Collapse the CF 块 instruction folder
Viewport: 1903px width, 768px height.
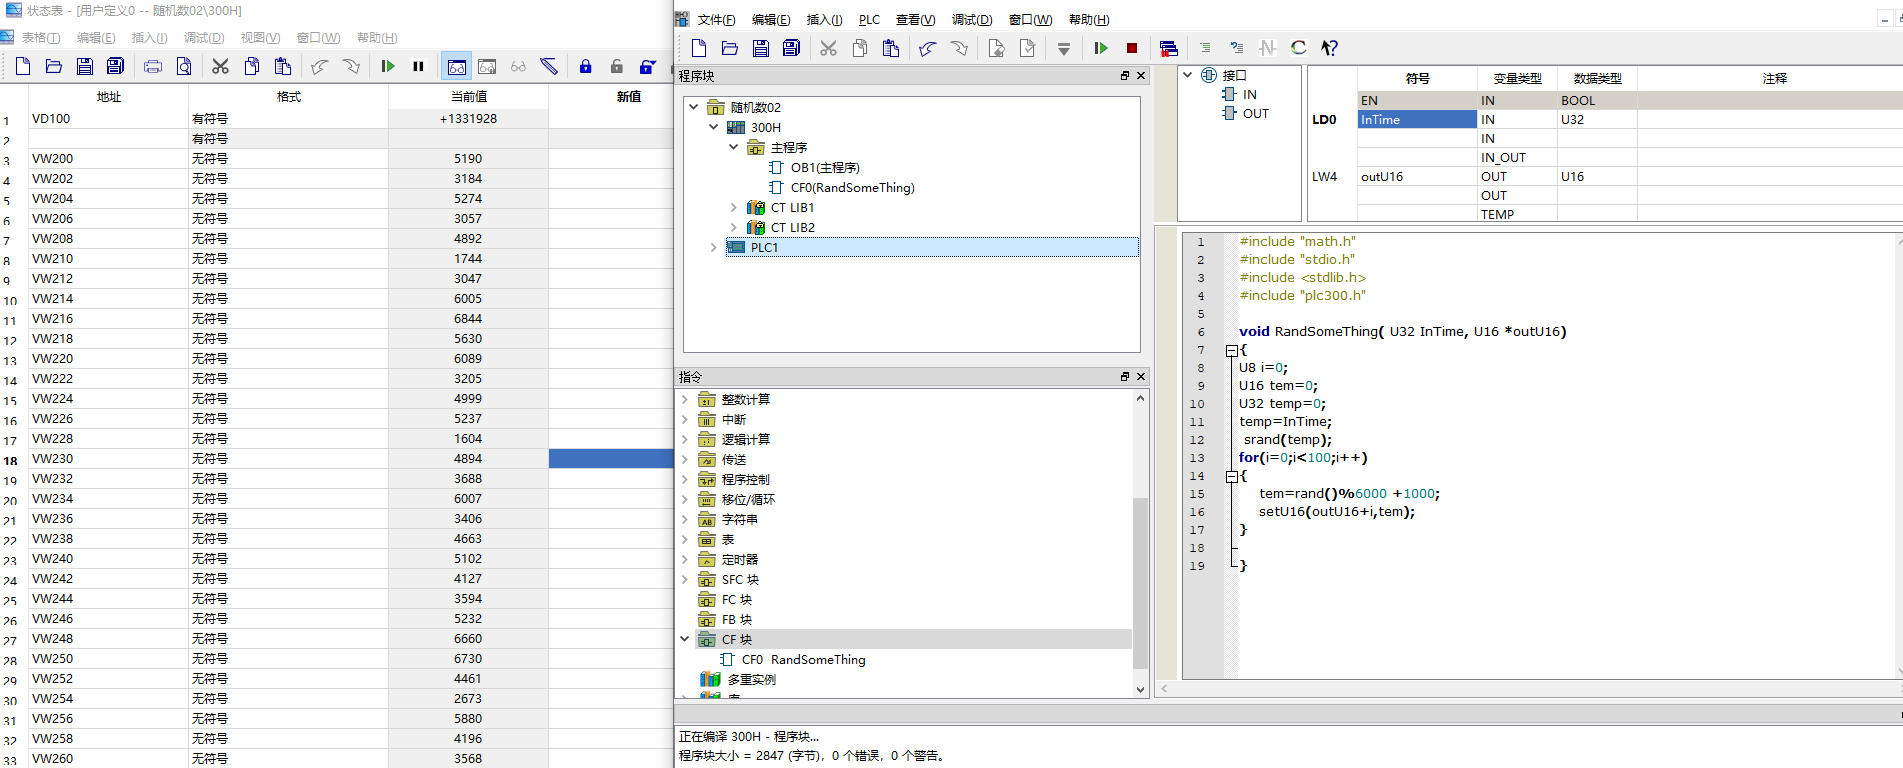coord(685,639)
